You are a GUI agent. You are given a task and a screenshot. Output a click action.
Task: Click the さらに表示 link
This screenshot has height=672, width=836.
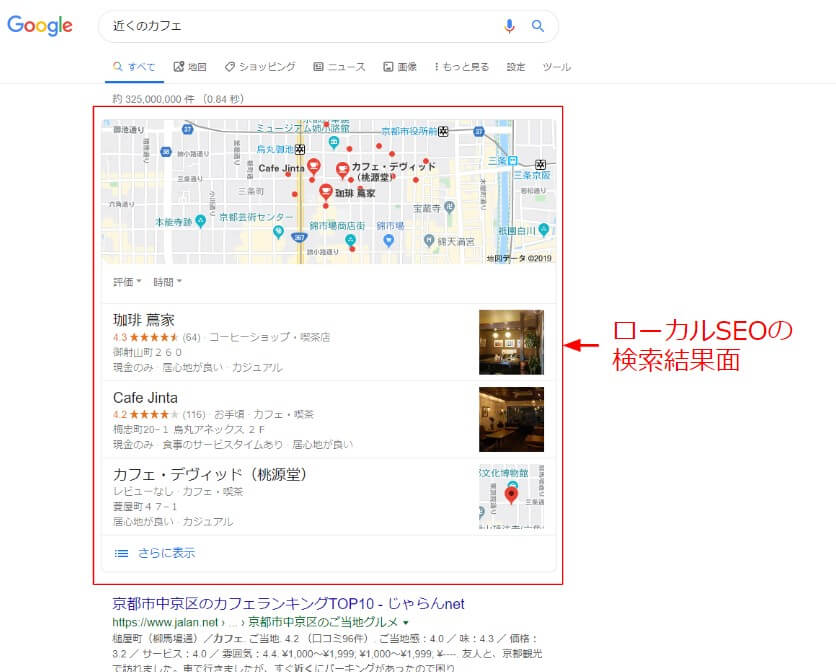coord(166,553)
